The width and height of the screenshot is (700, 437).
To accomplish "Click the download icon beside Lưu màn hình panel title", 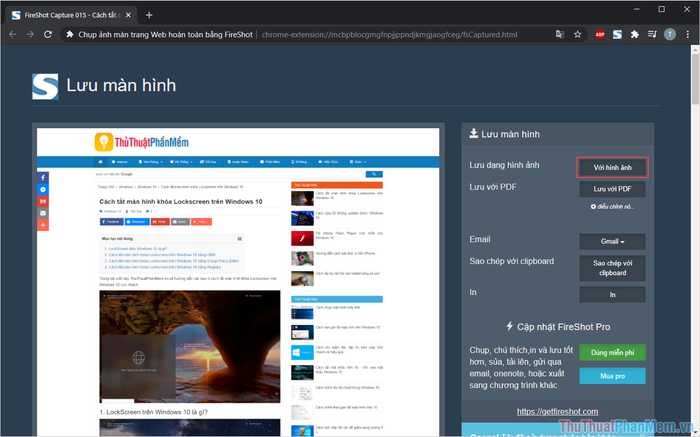I will (474, 133).
